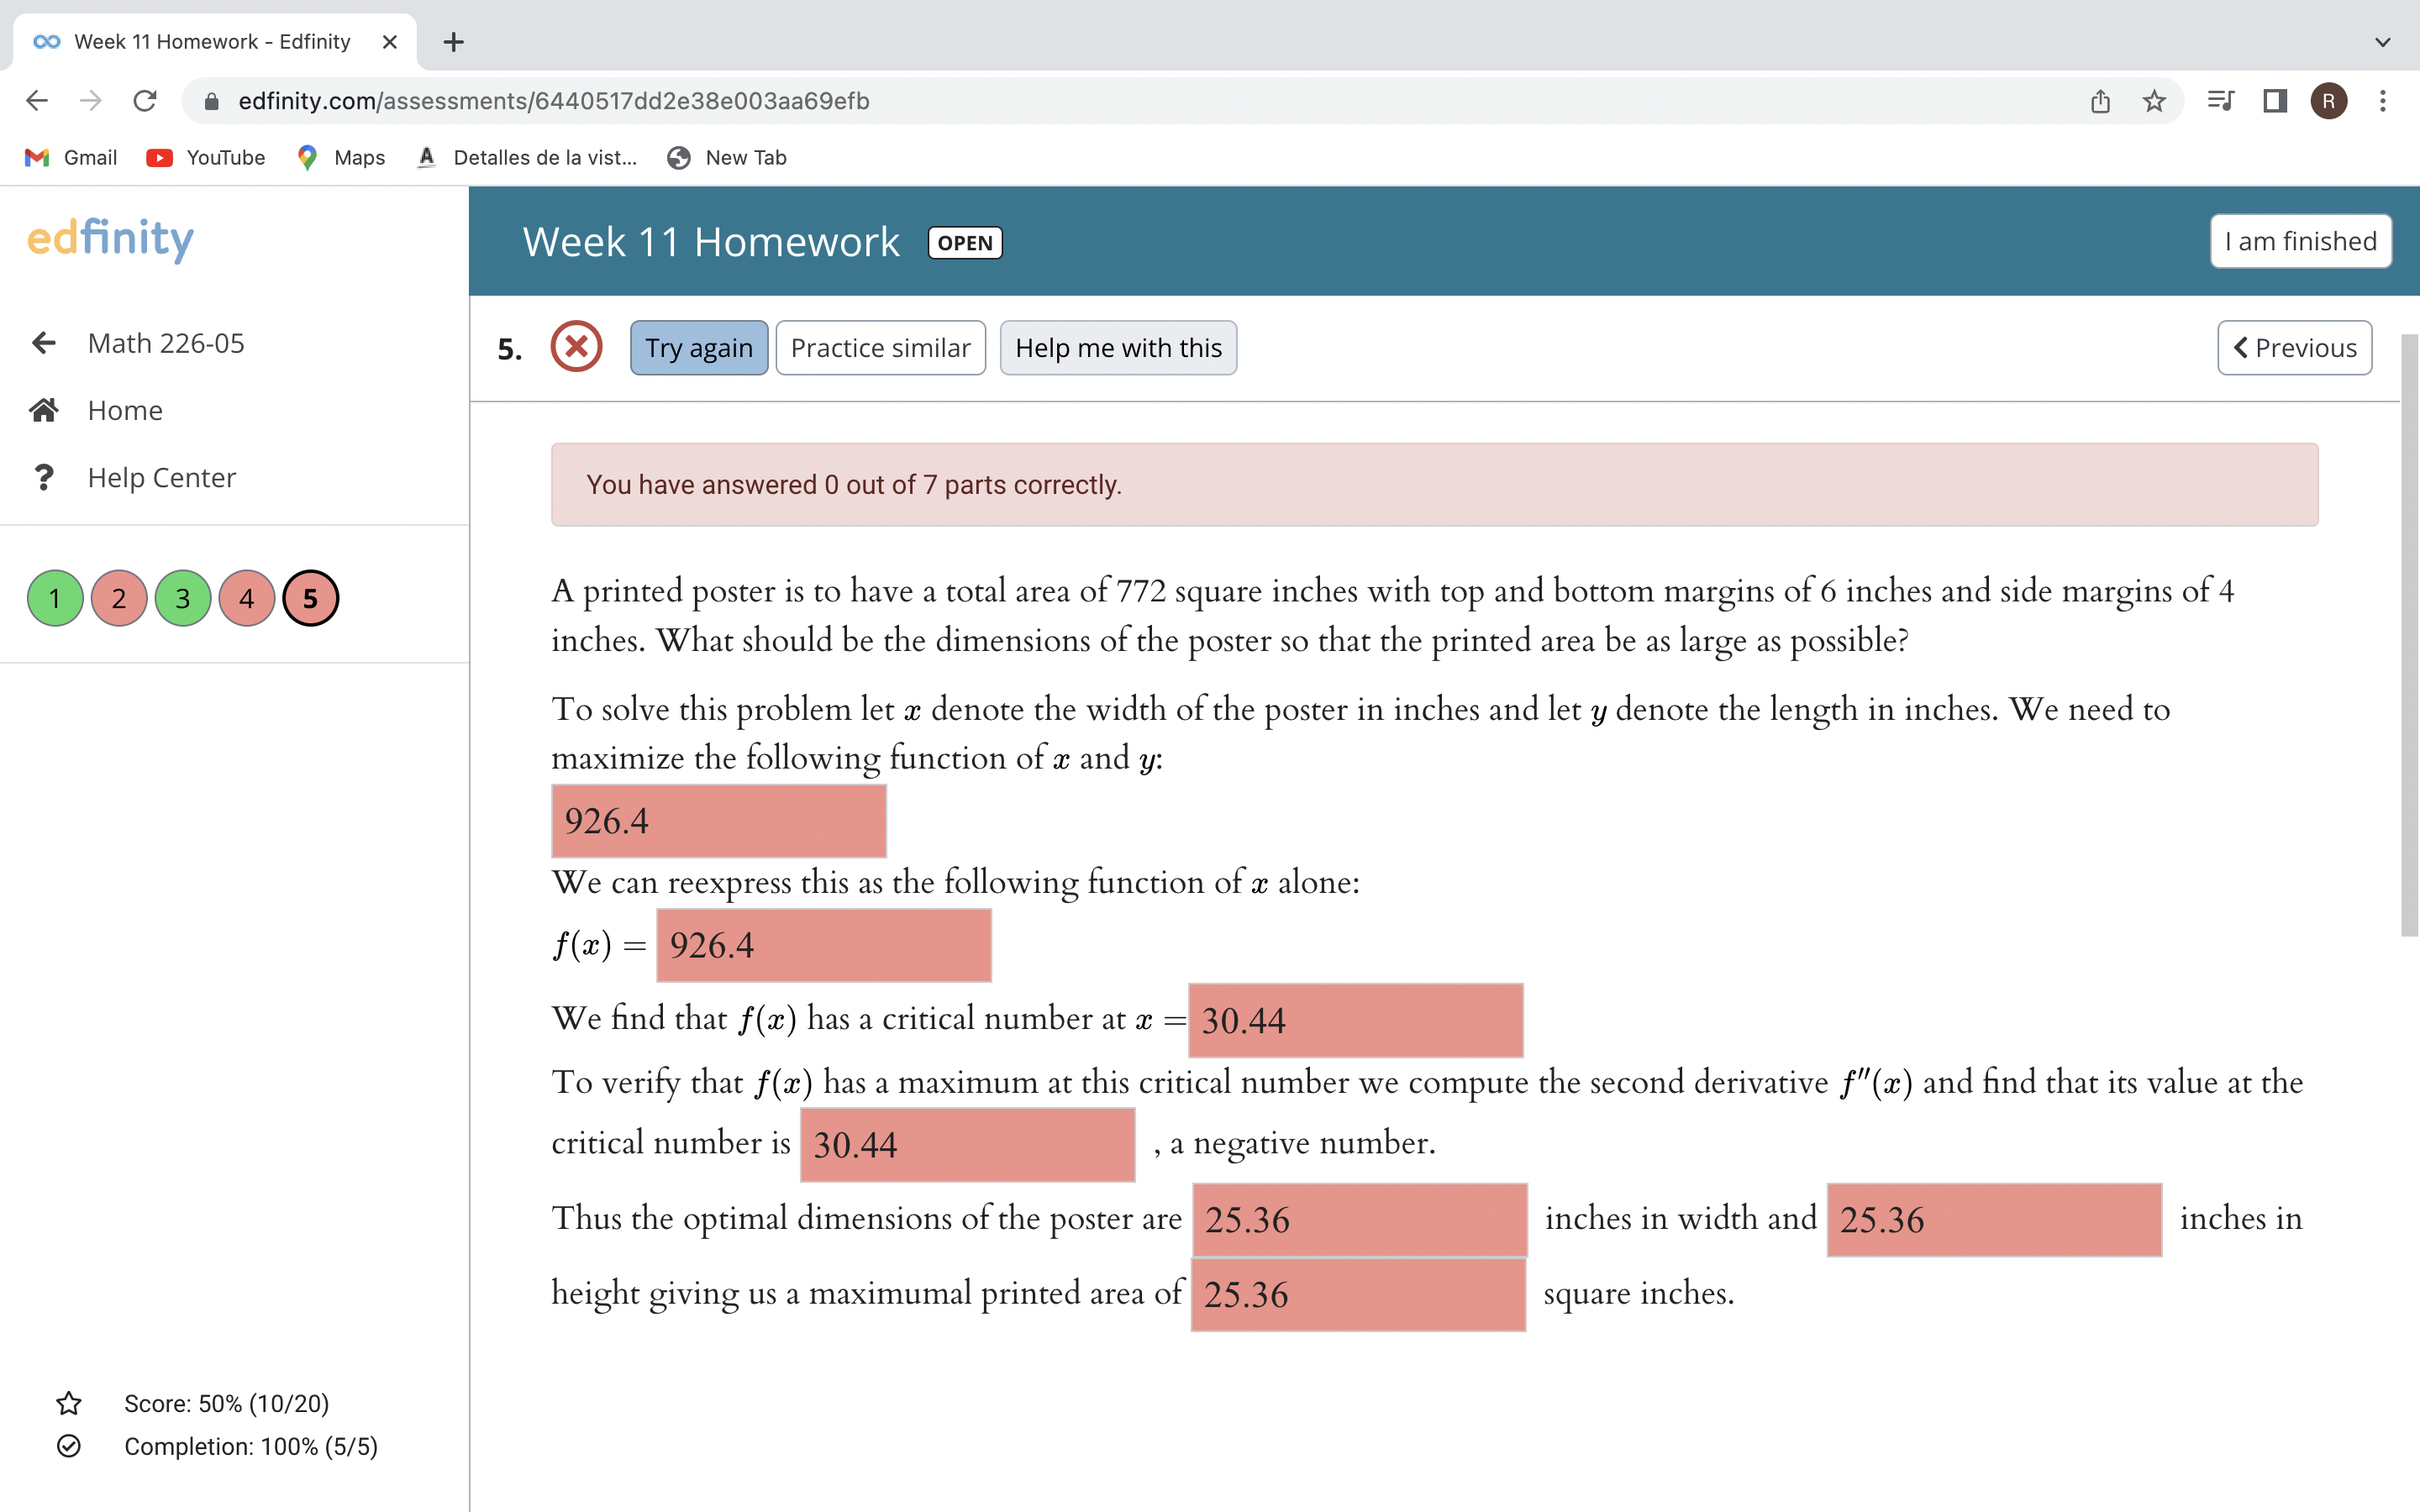The image size is (2420, 1512).
Task: Open the browser side panel icon
Action: (2275, 101)
